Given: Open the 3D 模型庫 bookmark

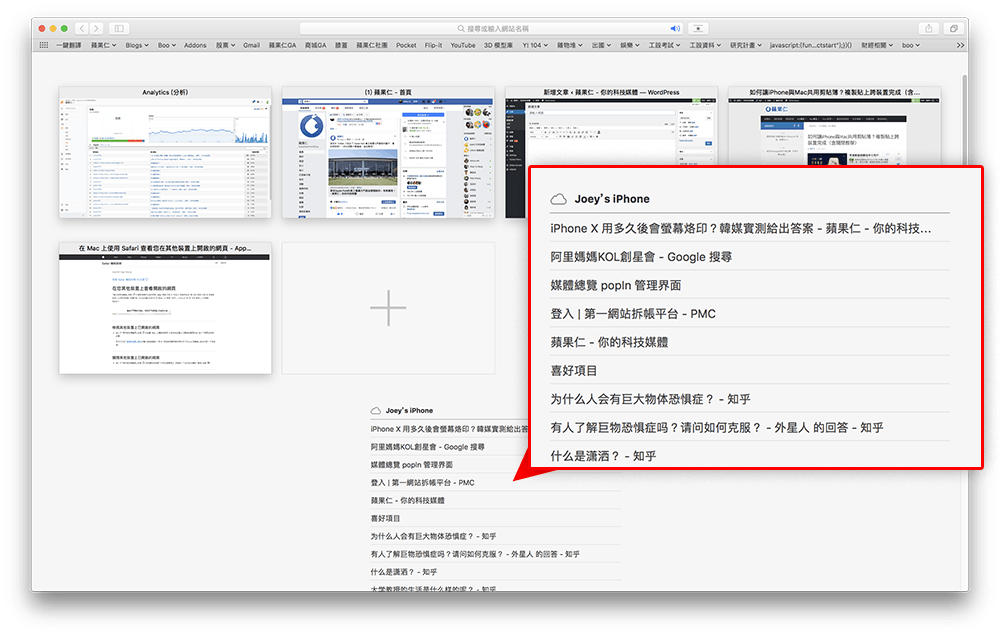Looking at the screenshot, I should click(498, 45).
